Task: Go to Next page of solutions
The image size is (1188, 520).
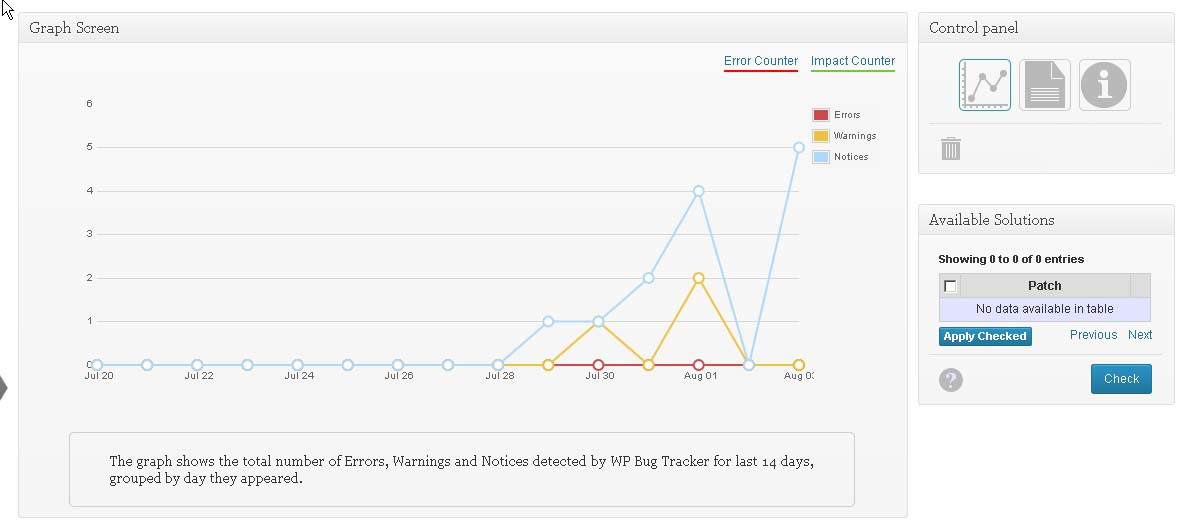Action: click(x=1140, y=335)
